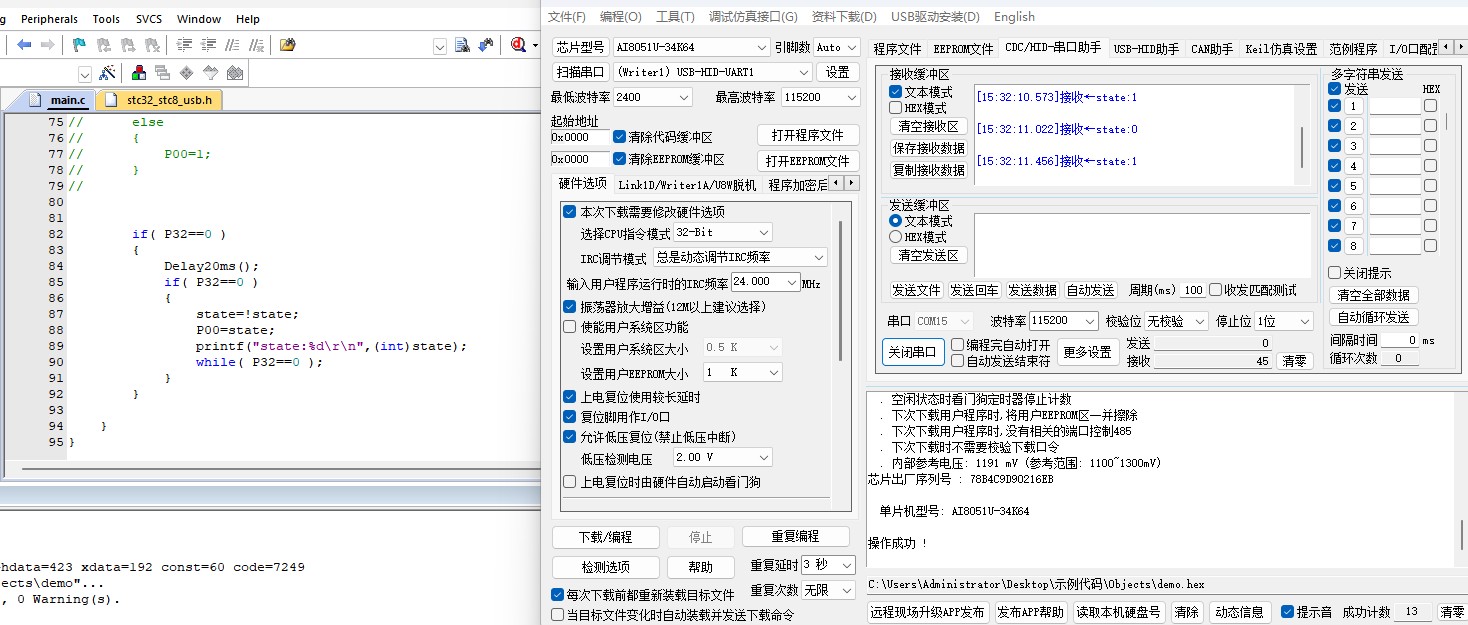
Task: Toggle 复位脚用作I/O口 checkbox
Action: 570,417
